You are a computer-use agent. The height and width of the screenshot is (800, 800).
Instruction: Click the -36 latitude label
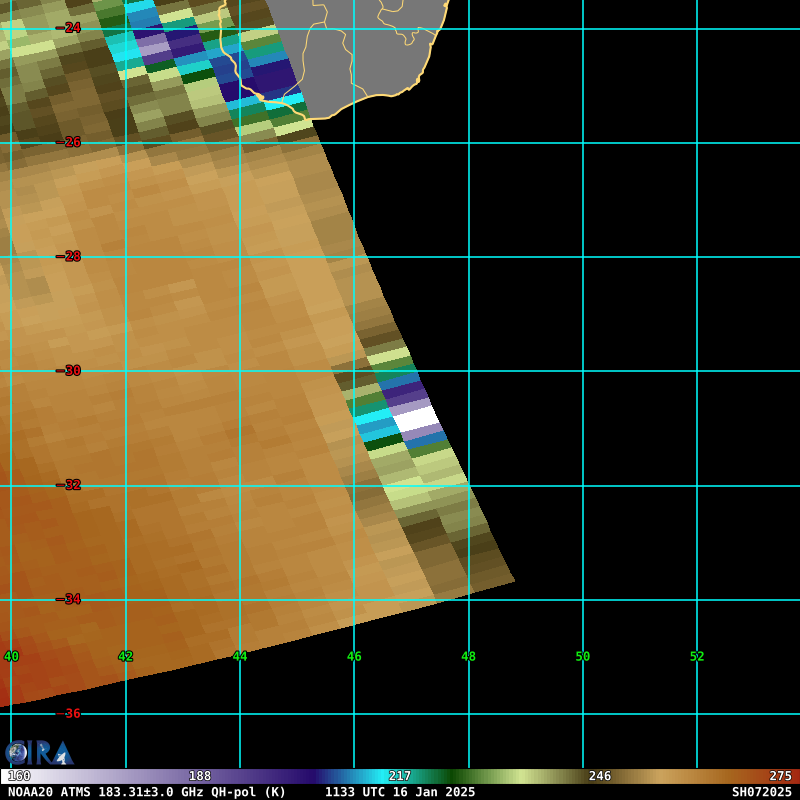[x=70, y=713]
